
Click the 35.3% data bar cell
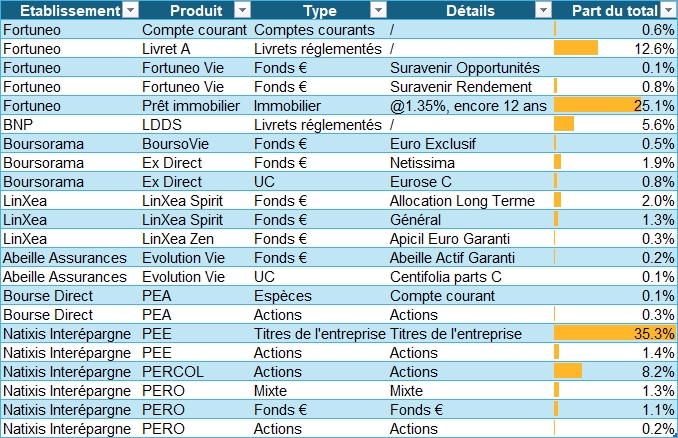click(614, 333)
